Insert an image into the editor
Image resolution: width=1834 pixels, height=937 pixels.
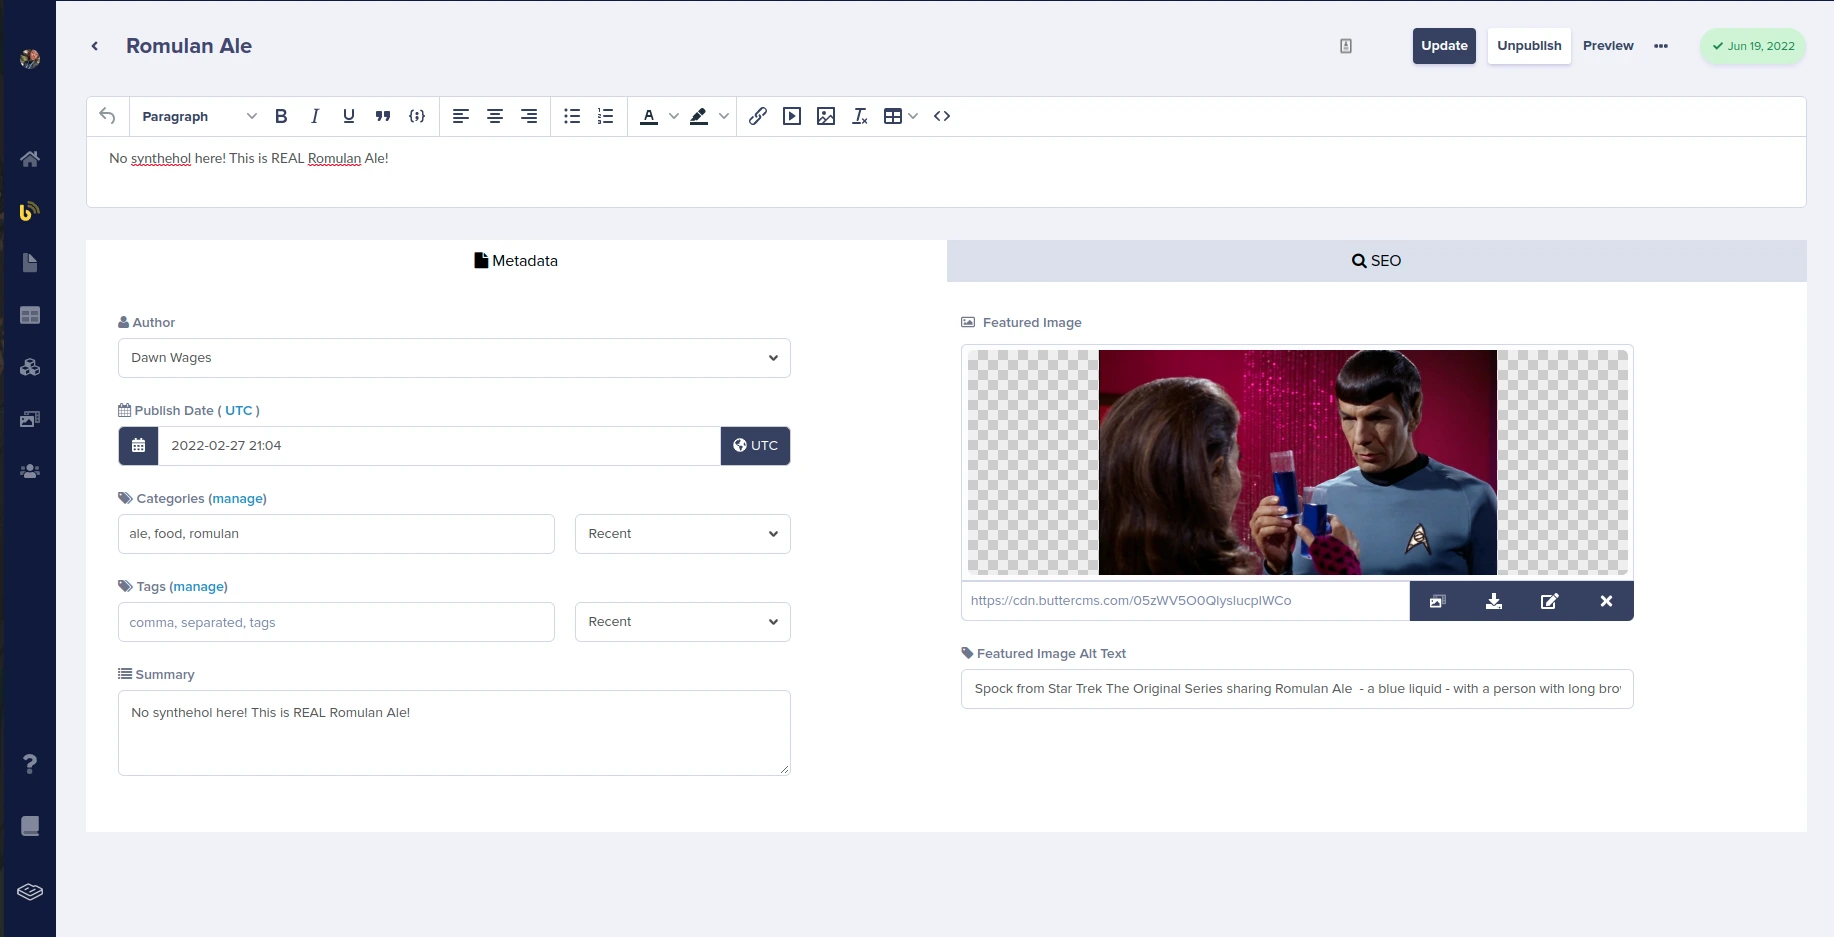coord(826,116)
